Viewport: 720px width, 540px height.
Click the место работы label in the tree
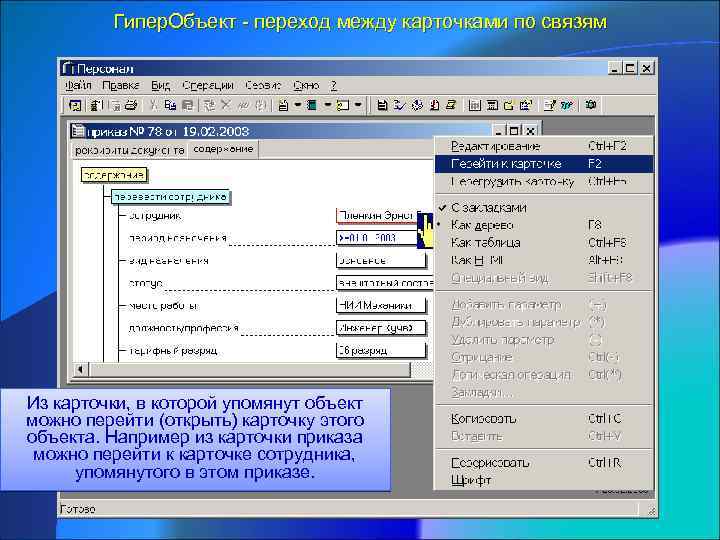163,306
